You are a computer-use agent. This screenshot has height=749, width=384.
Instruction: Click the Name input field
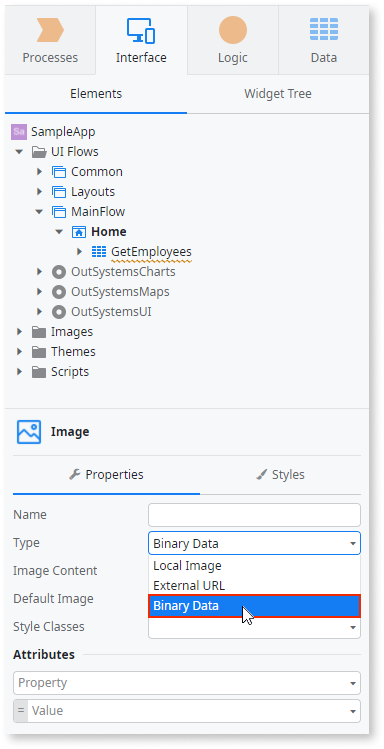(254, 515)
